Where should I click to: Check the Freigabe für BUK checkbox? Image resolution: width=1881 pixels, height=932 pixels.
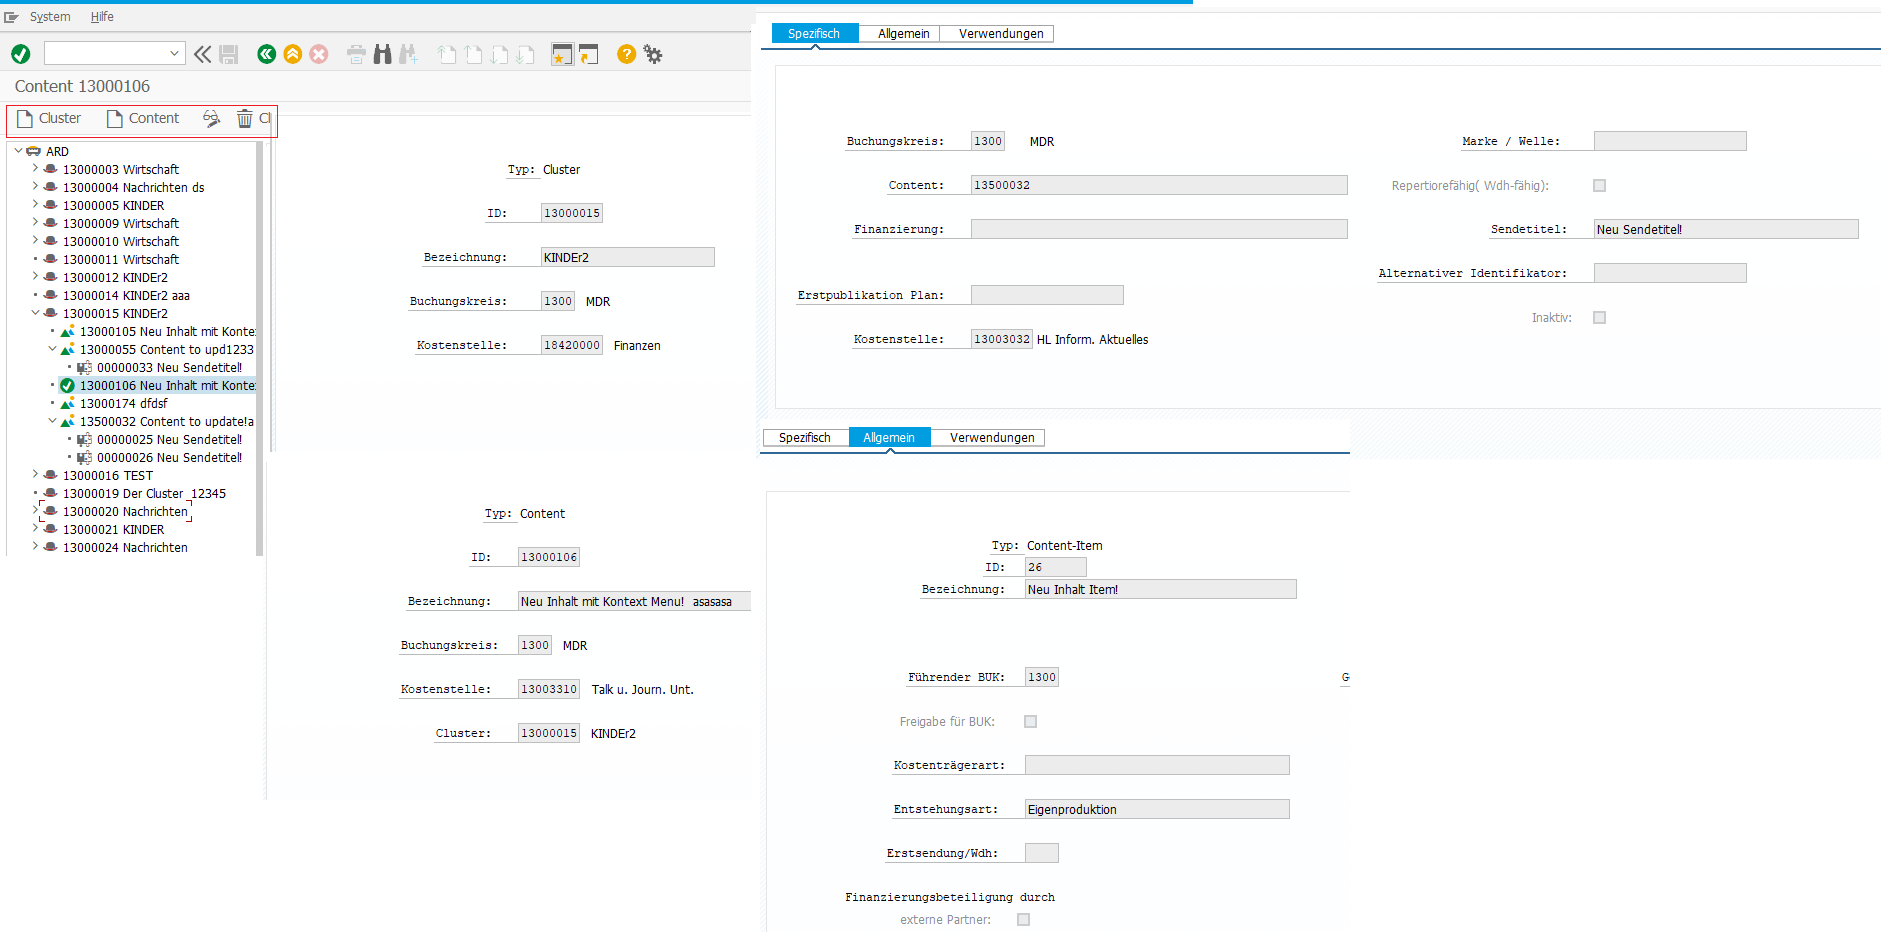[x=1030, y=722]
